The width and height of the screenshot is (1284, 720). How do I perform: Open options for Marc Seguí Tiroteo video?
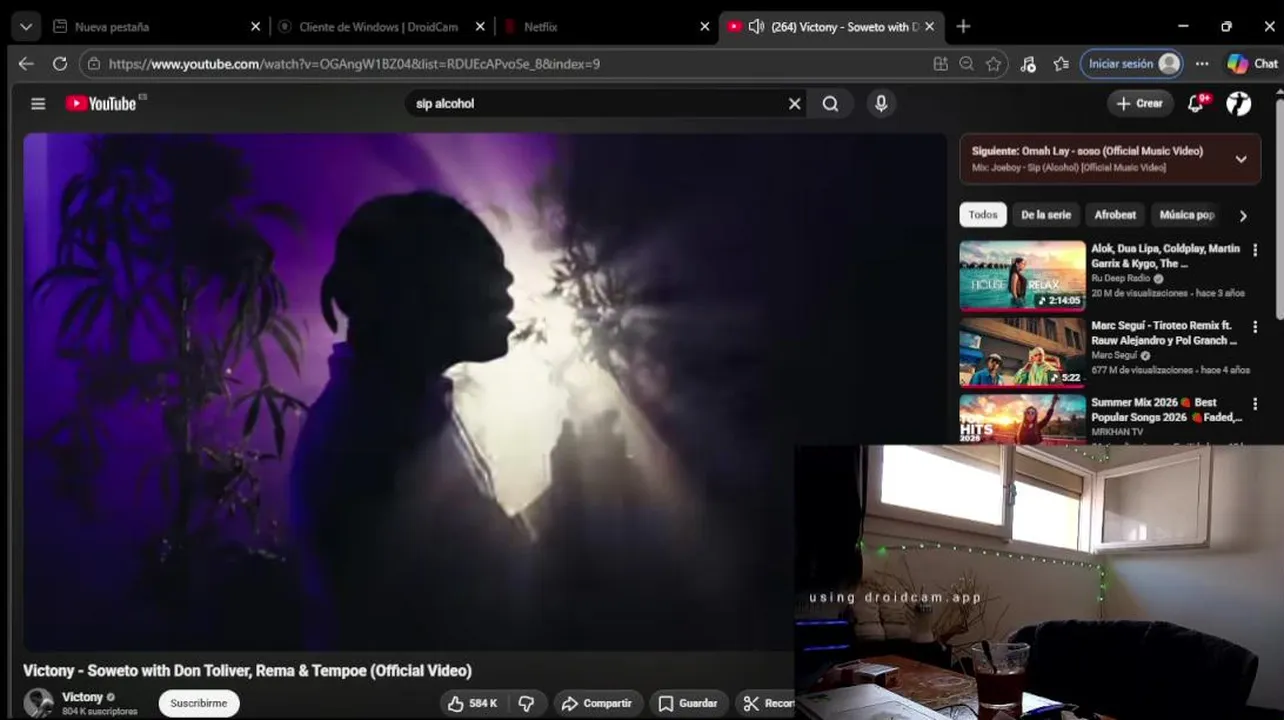click(x=1255, y=327)
